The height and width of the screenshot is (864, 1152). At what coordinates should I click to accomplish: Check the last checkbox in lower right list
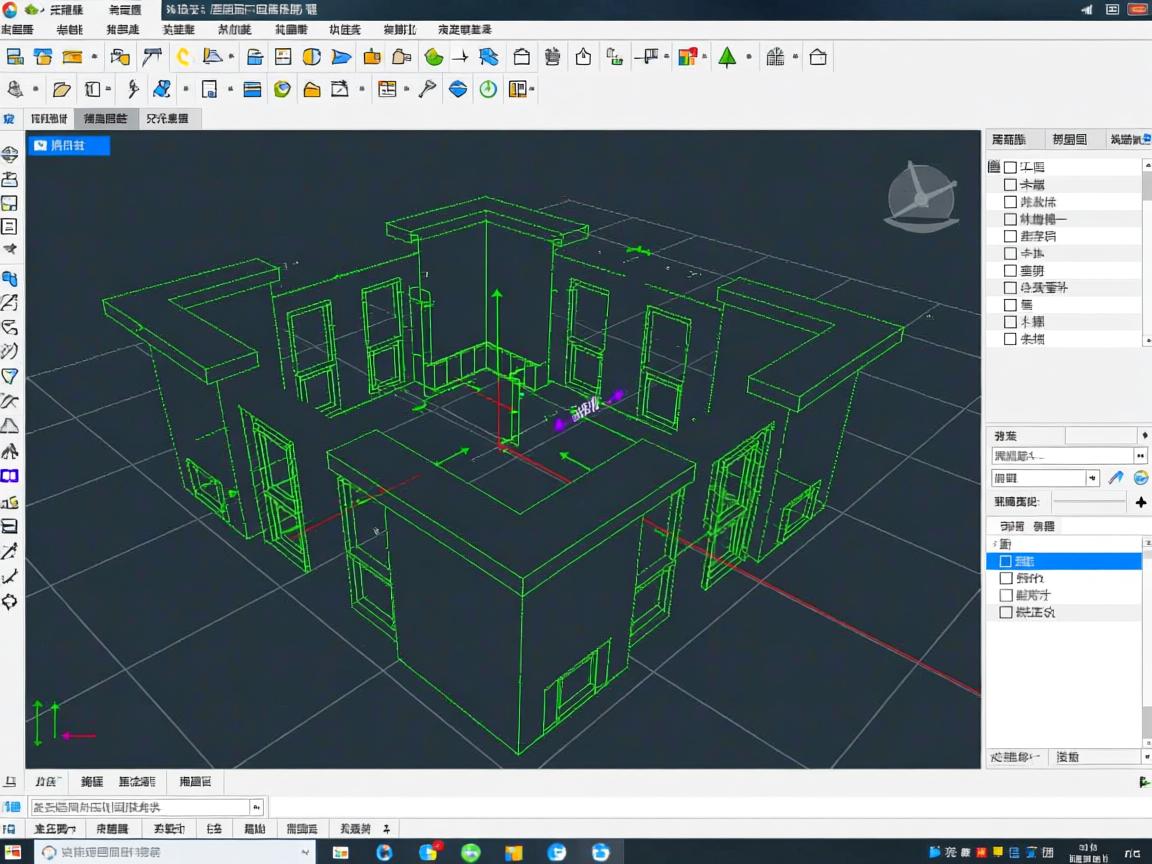(1006, 612)
